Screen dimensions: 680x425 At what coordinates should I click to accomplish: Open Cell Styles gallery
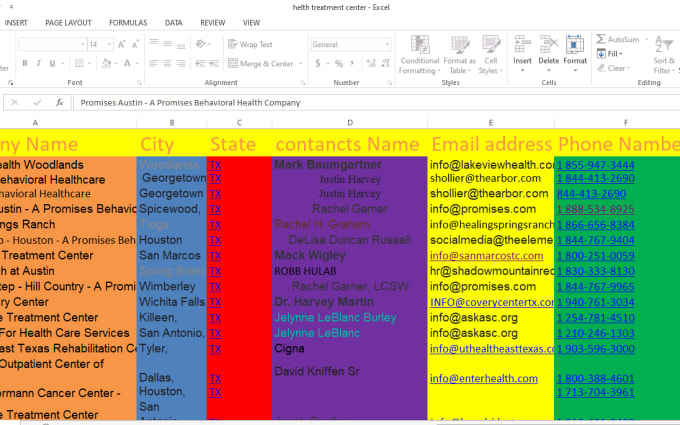491,55
